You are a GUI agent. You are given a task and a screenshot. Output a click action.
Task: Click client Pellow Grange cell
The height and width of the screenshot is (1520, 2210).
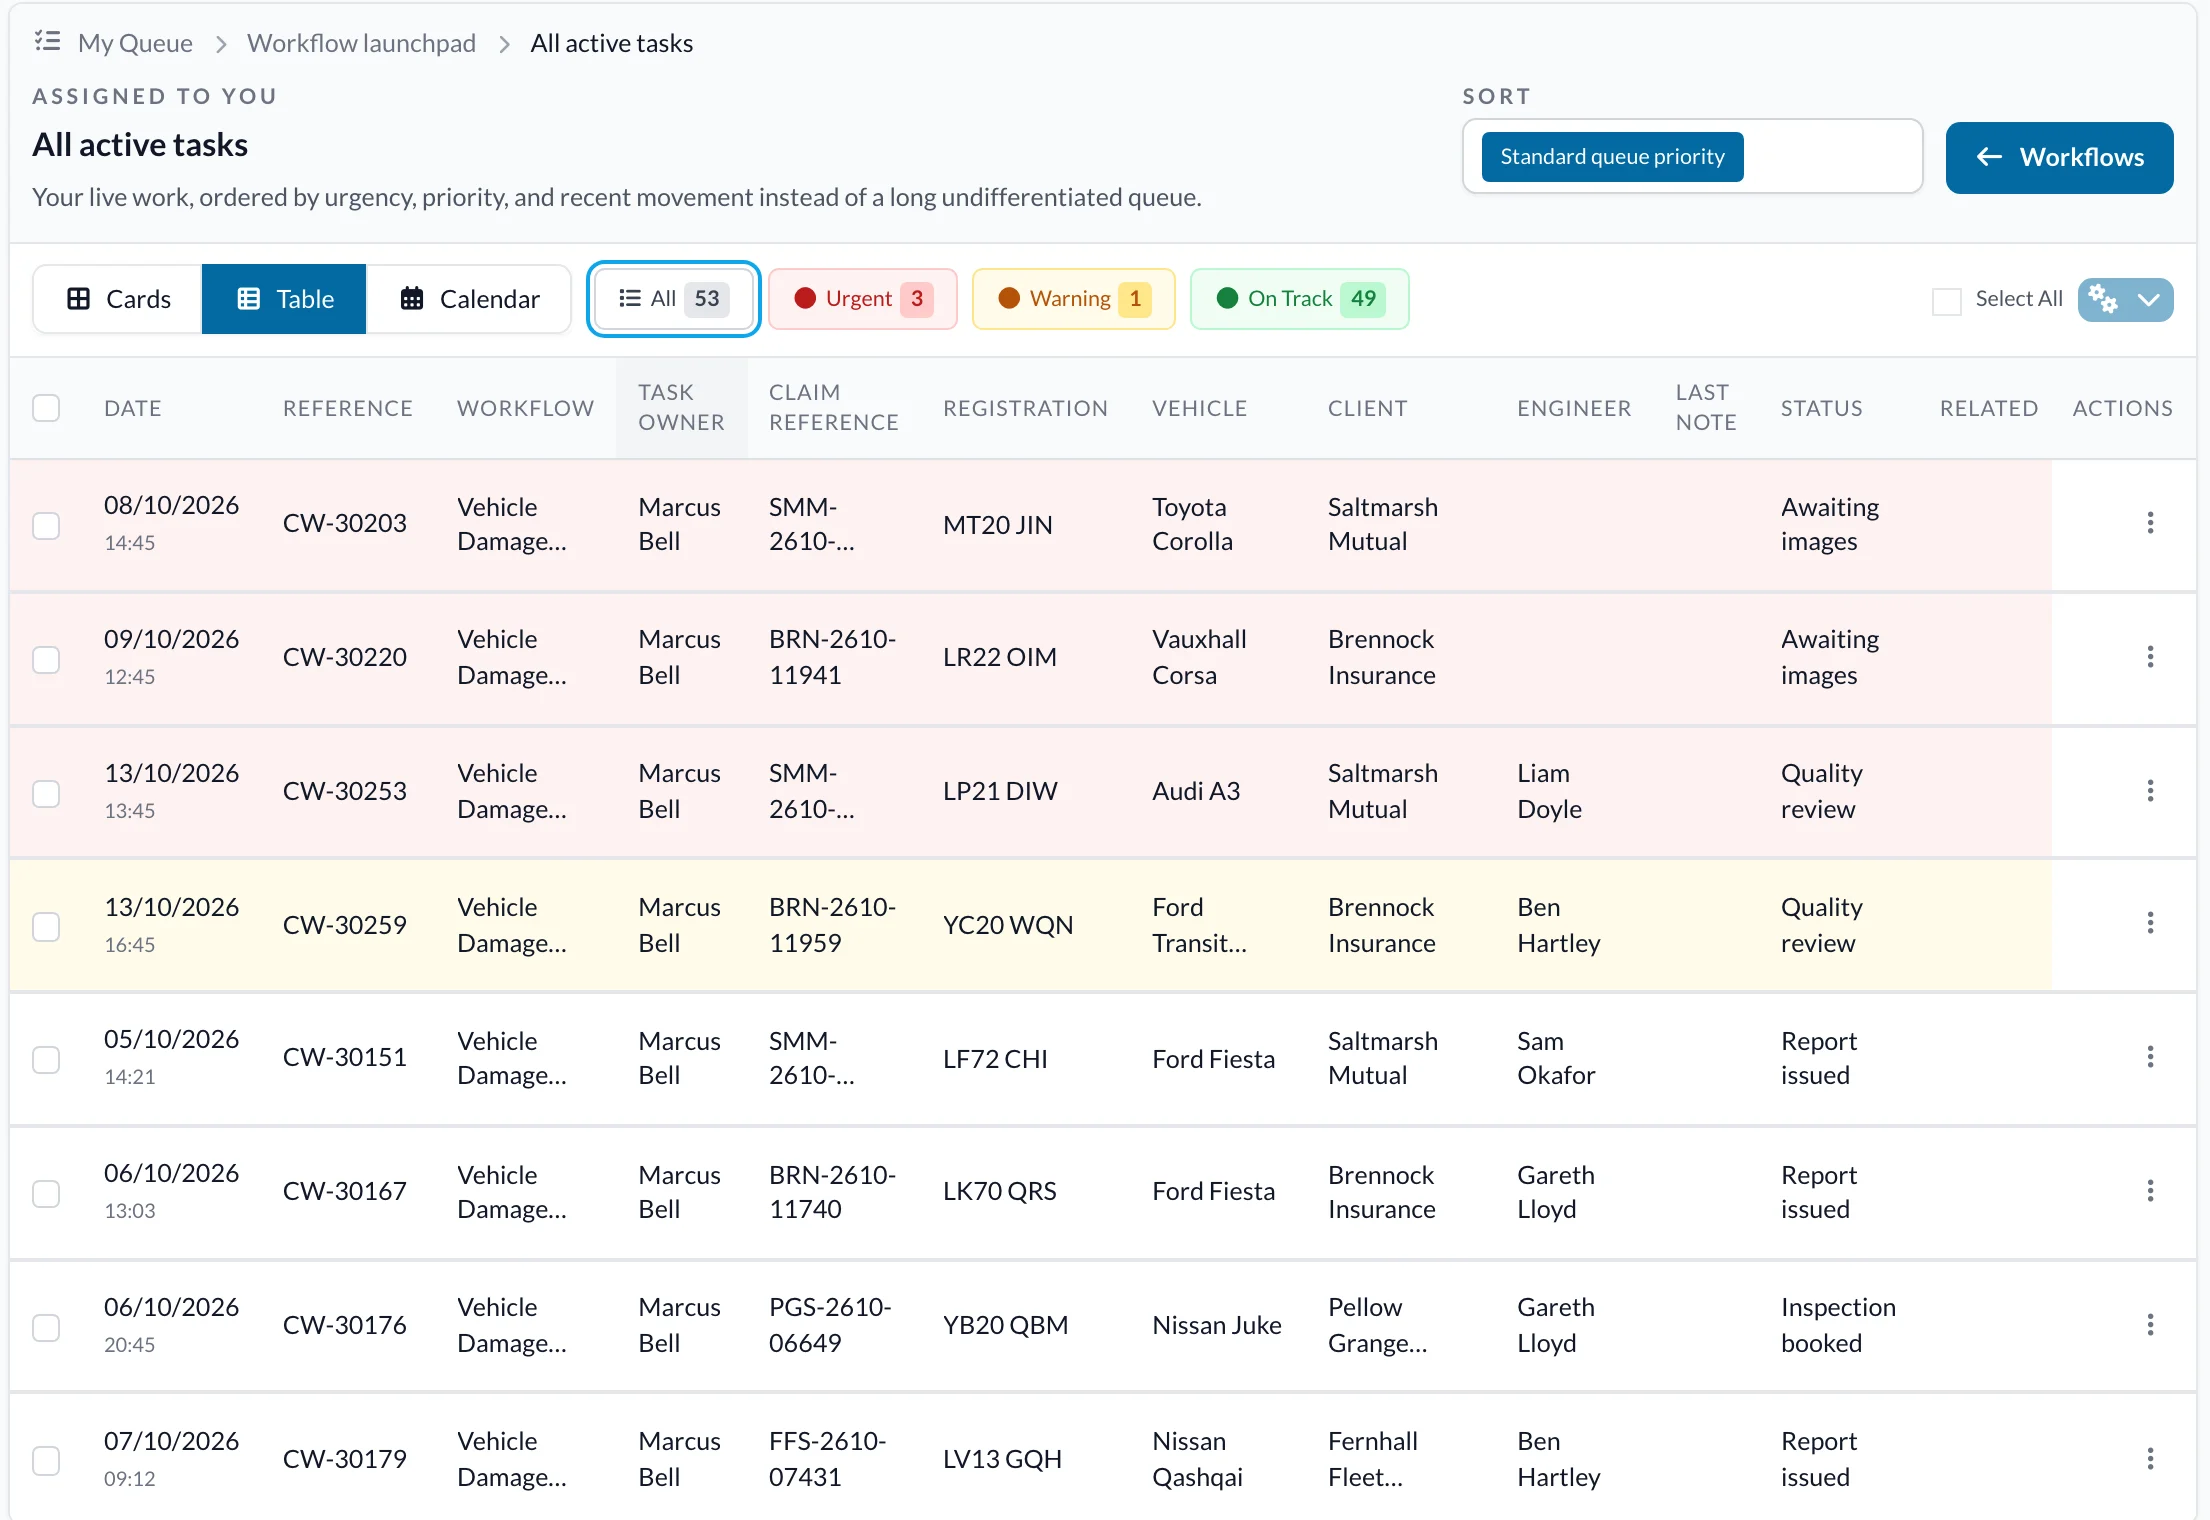click(x=1377, y=1325)
